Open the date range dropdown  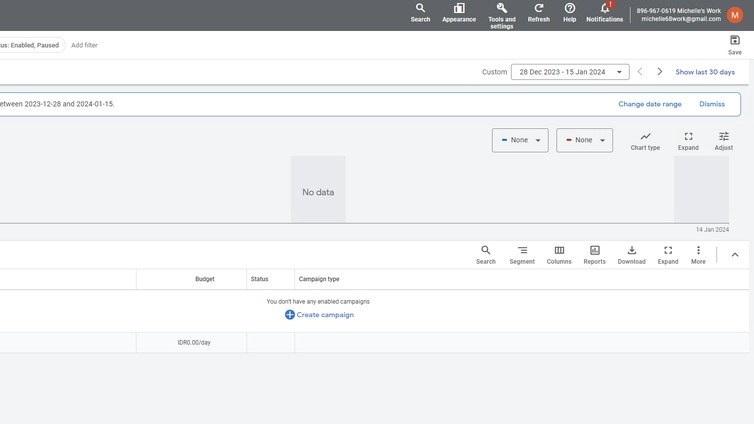(570, 72)
